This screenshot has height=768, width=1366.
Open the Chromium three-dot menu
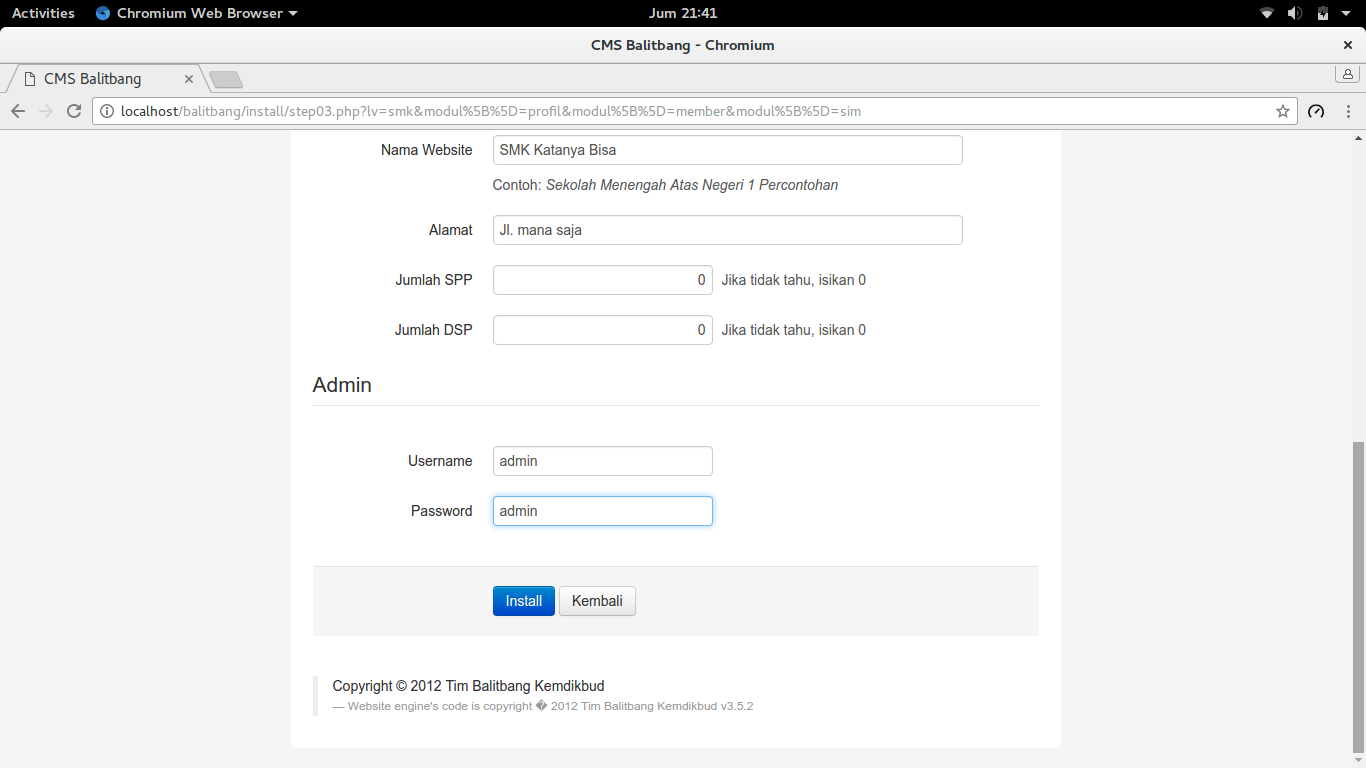point(1348,111)
